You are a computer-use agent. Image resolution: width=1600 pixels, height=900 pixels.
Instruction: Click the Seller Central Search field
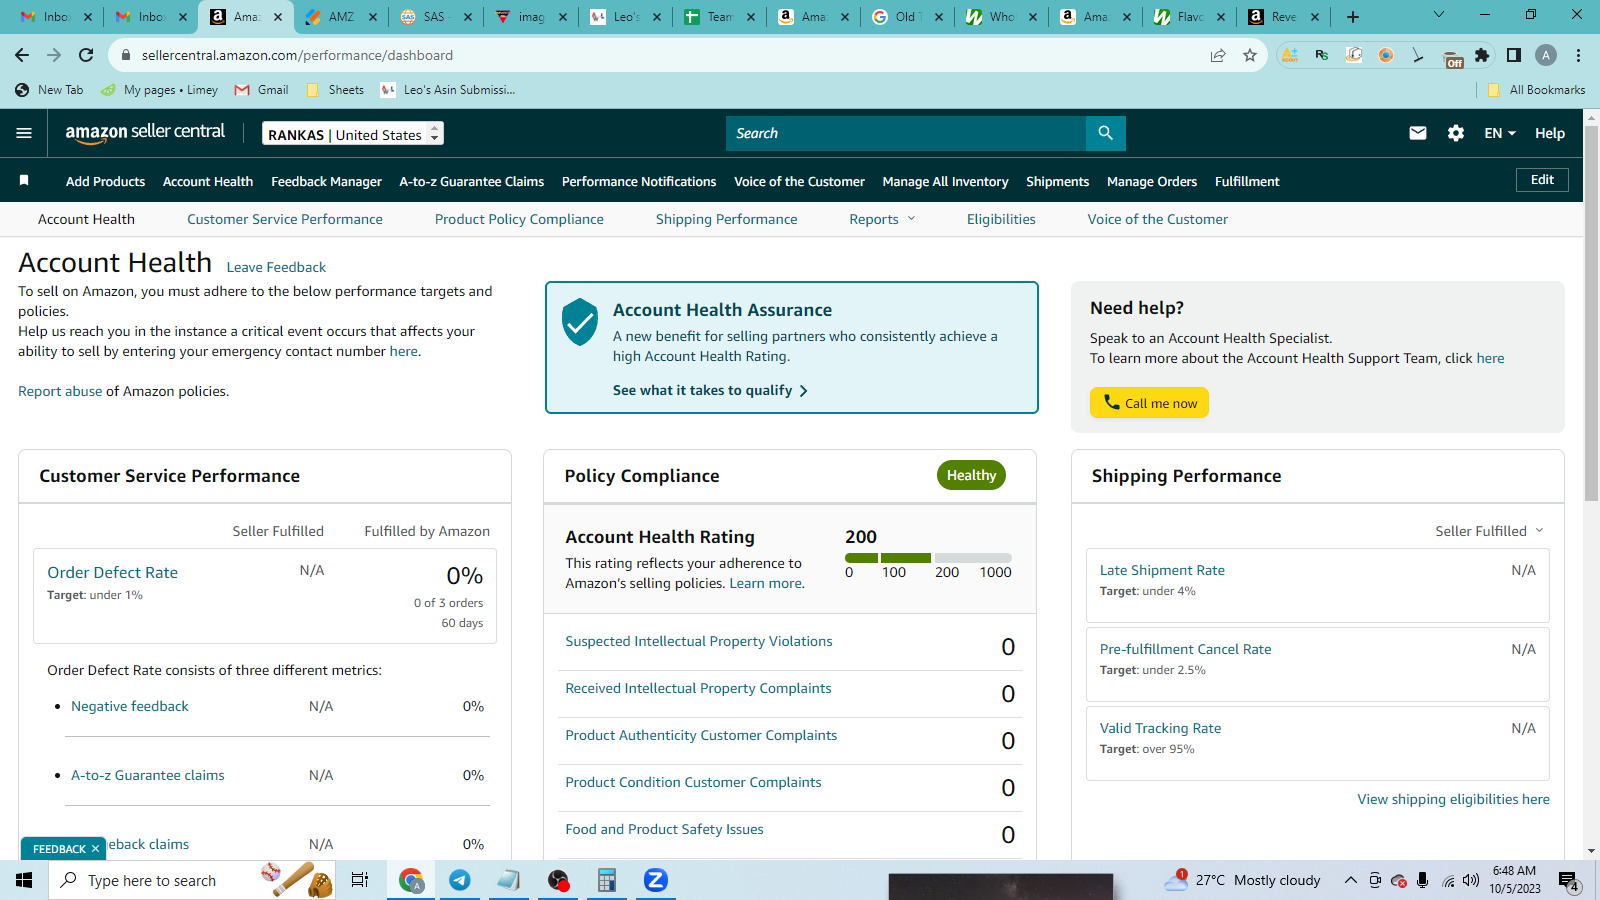tap(906, 133)
